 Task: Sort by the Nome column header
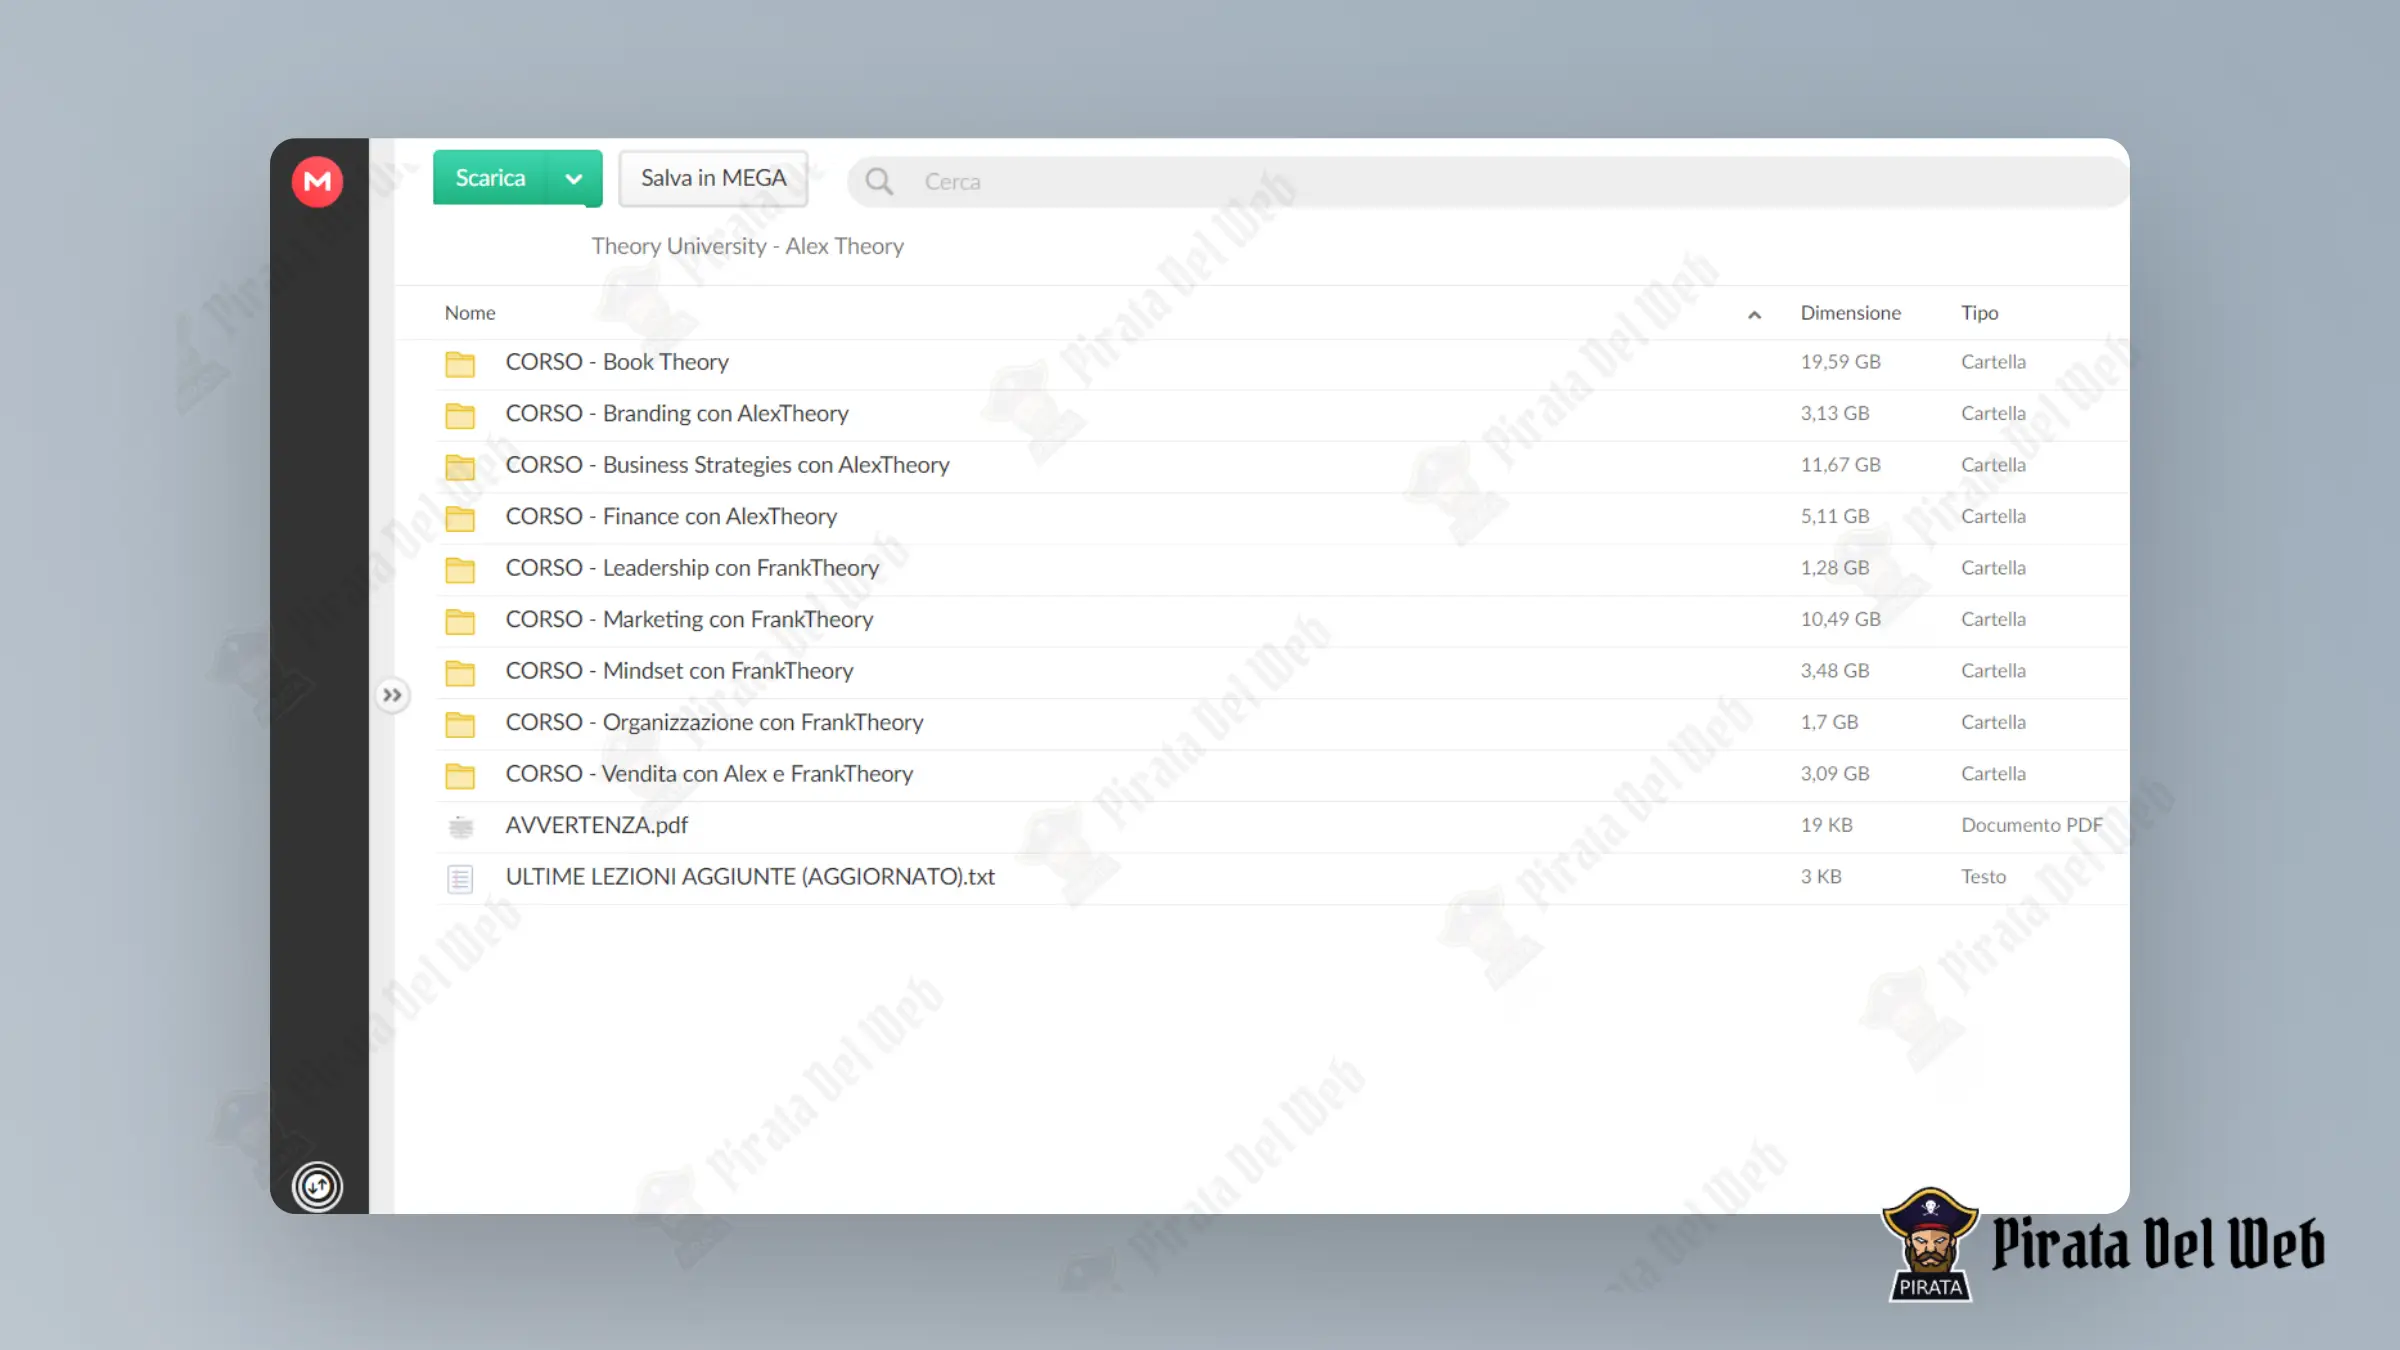pyautogui.click(x=470, y=313)
